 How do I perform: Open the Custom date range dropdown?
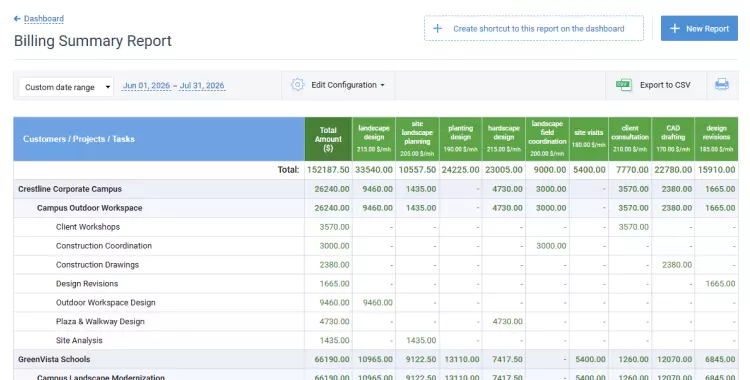pyautogui.click(x=66, y=87)
